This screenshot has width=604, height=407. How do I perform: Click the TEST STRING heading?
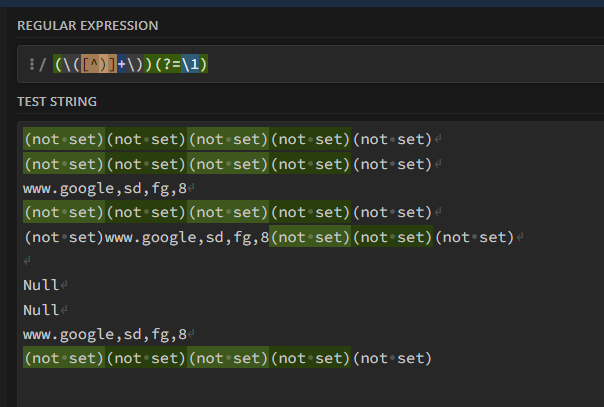pyautogui.click(x=57, y=101)
